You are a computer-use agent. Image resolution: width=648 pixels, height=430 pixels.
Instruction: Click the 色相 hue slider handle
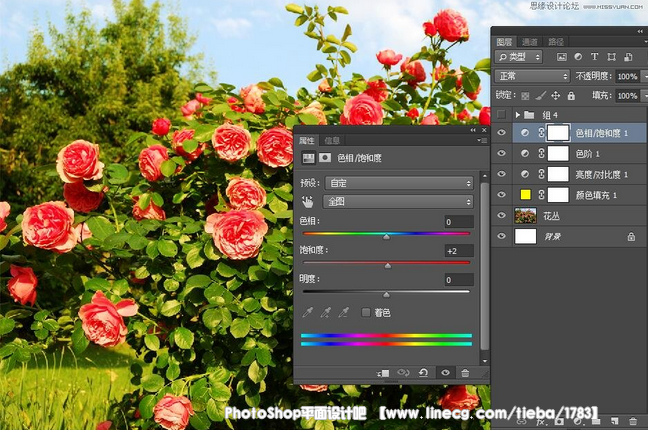coord(386,237)
